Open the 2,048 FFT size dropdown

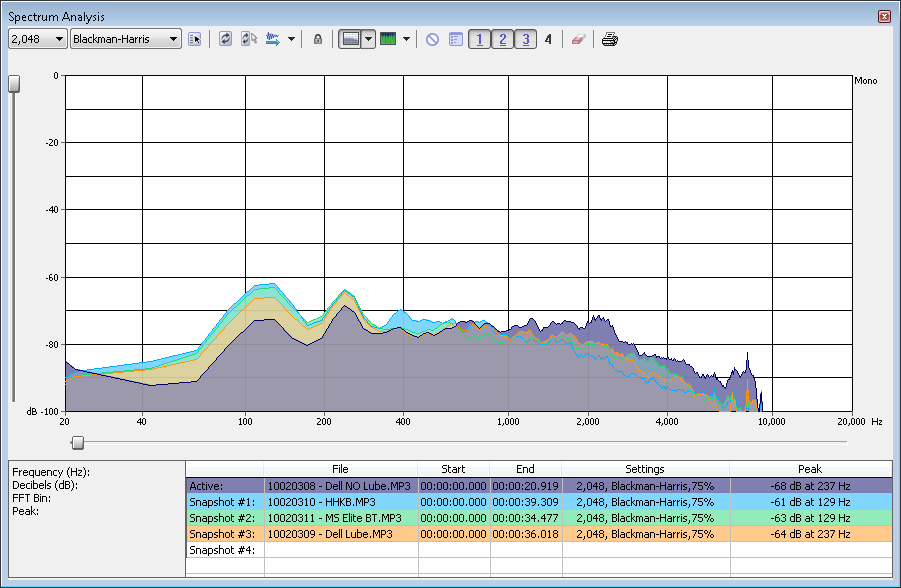pos(38,39)
